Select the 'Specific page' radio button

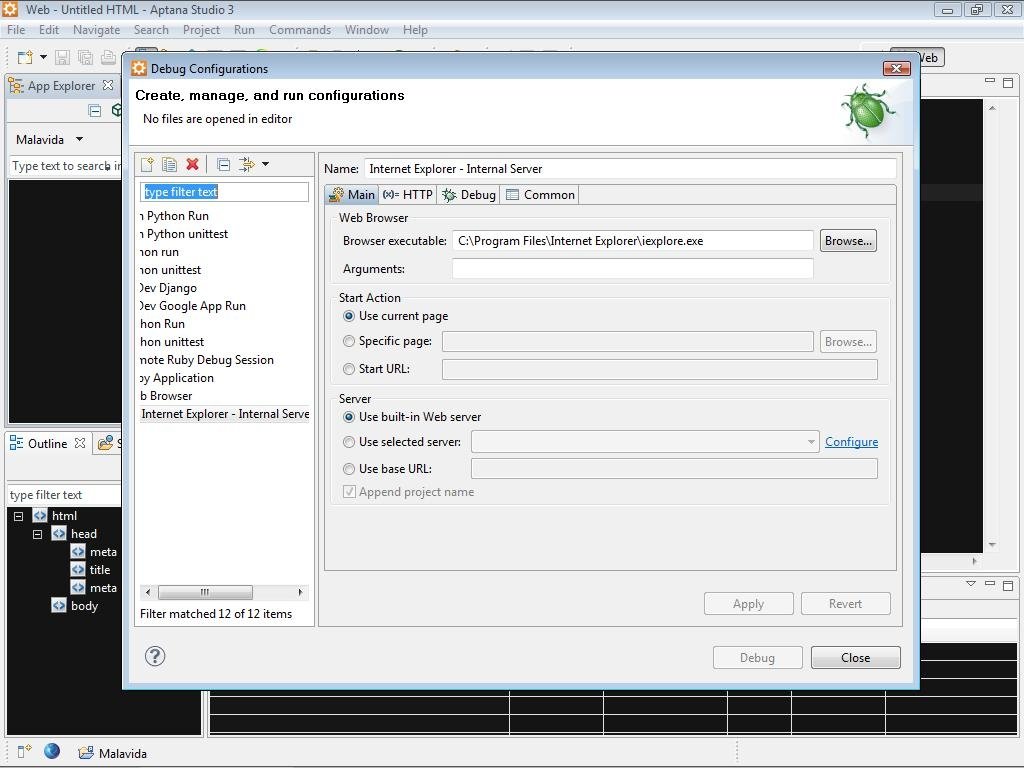click(349, 341)
